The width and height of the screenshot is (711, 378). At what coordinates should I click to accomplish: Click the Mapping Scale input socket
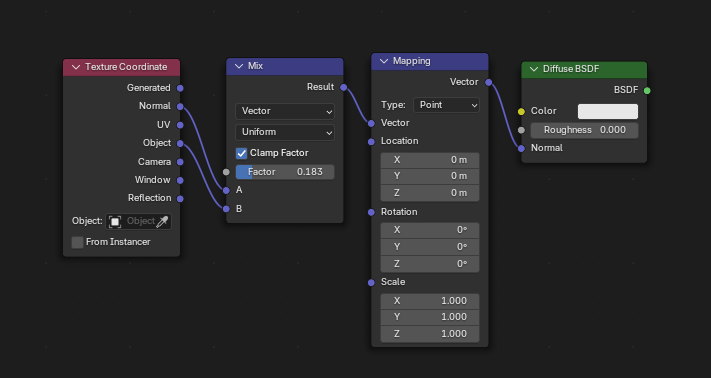pyautogui.click(x=371, y=282)
